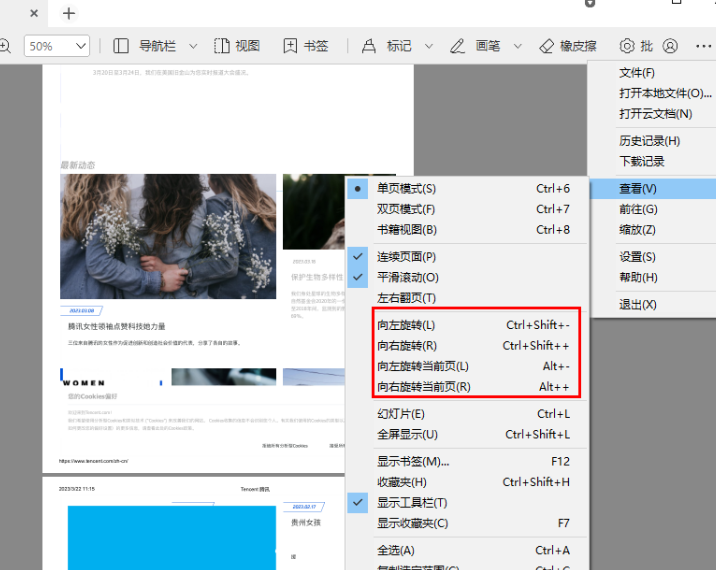Toggle 平滑滚动(O) checkmark
The height and width of the screenshot is (570, 716).
467,277
